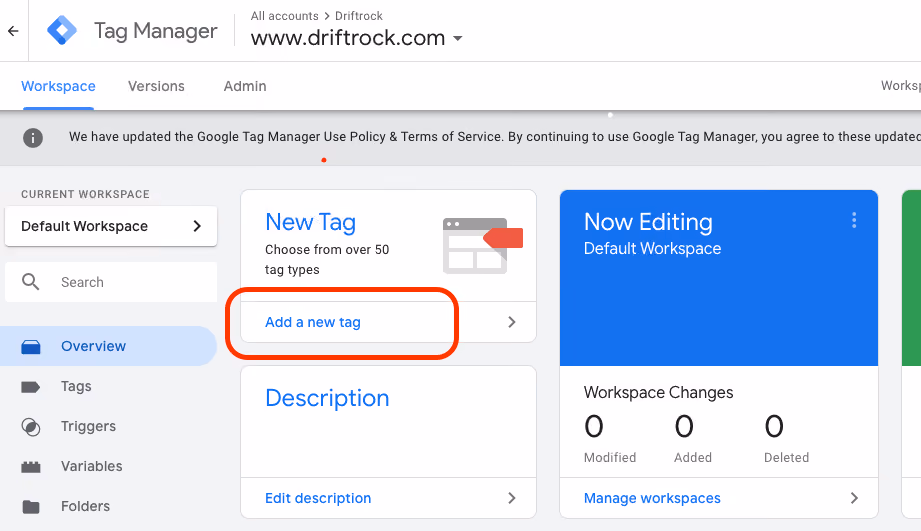Open Folders in the sidebar
Image resolution: width=921 pixels, height=531 pixels.
[86, 506]
